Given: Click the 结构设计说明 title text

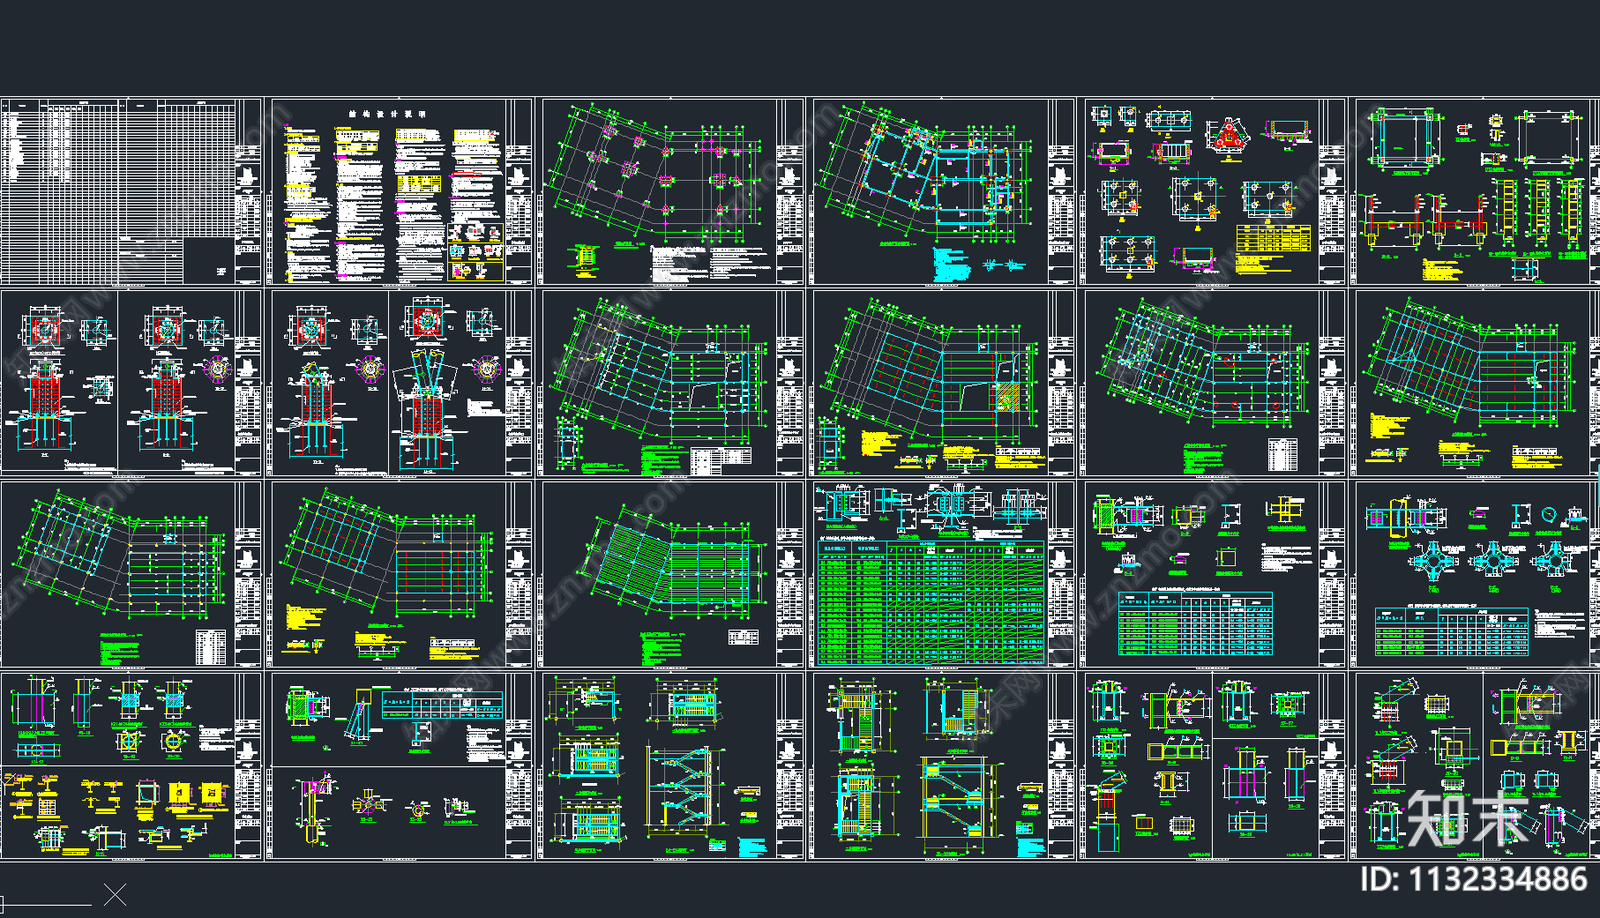Looking at the screenshot, I should [x=387, y=115].
